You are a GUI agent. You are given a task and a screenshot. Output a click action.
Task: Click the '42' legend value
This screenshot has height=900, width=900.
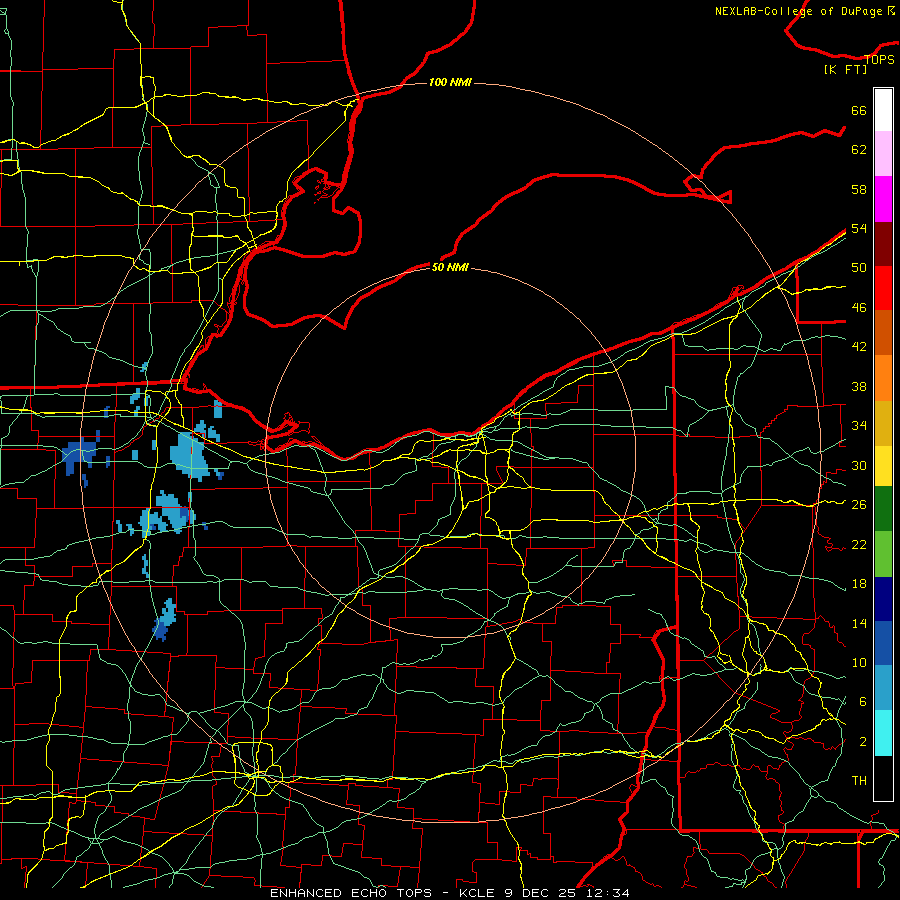(859, 347)
